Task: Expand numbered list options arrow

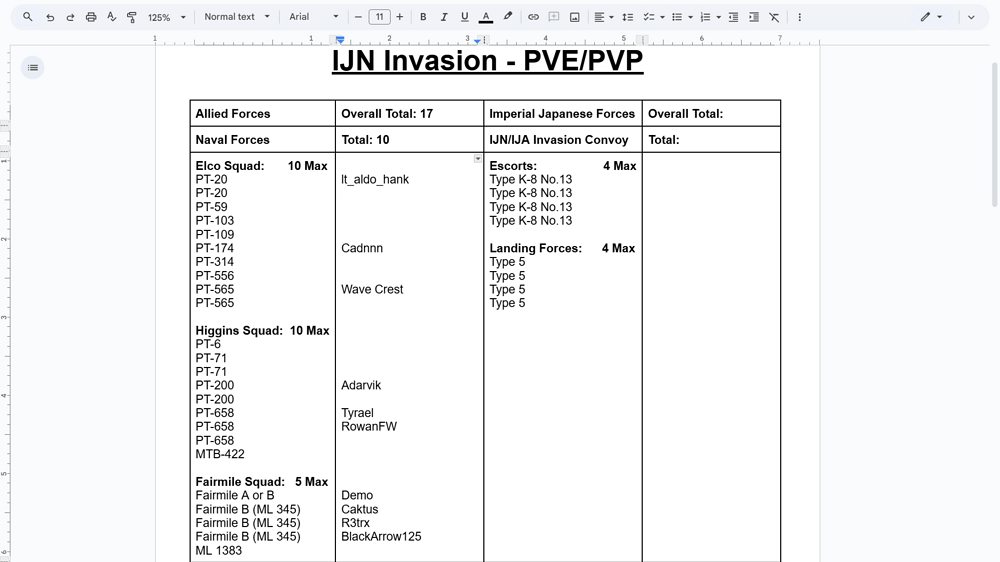Action: (718, 17)
